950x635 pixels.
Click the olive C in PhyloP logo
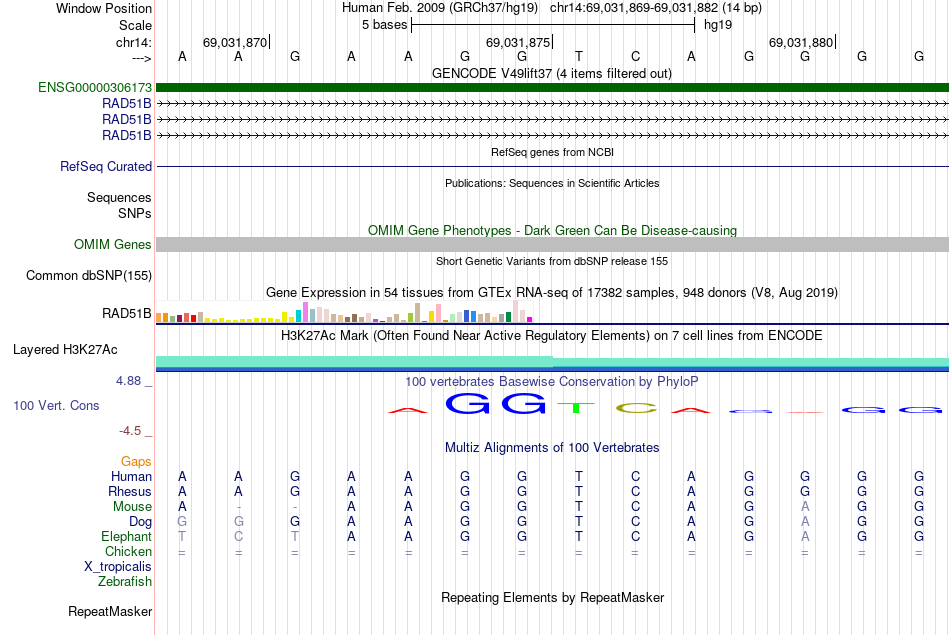(636, 408)
